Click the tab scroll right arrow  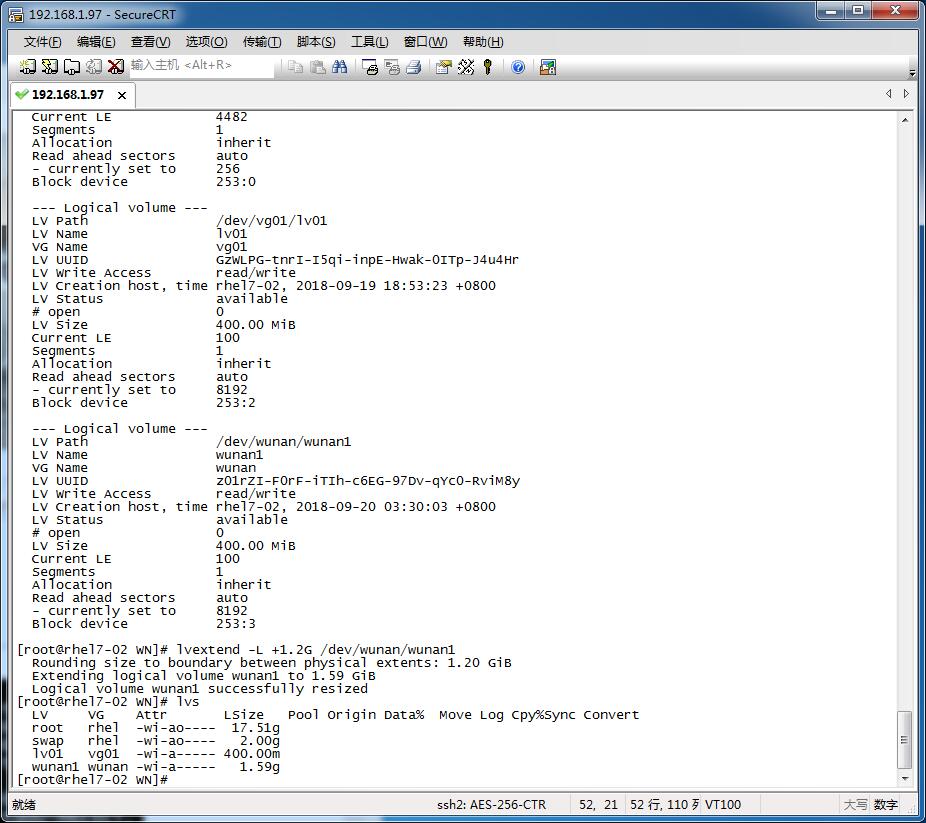point(906,94)
